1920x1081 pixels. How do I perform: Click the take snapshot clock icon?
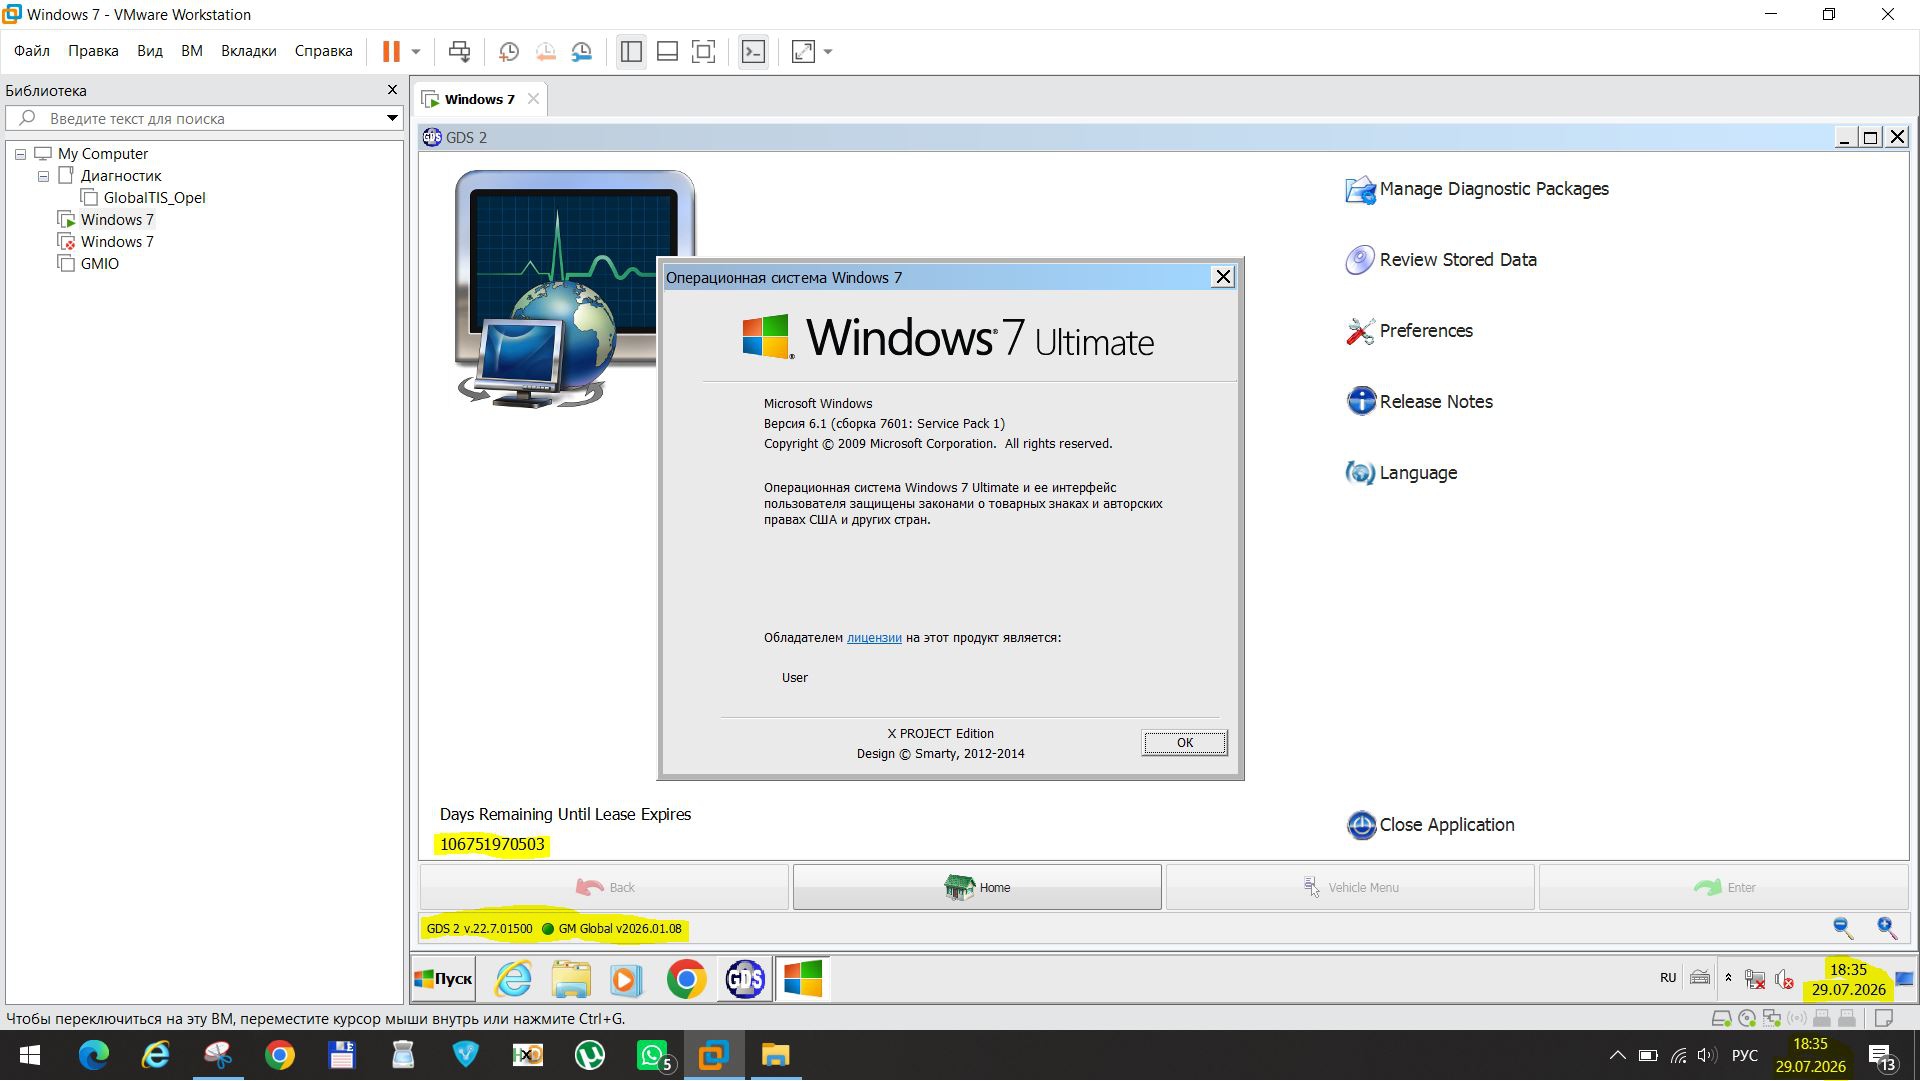(x=508, y=51)
